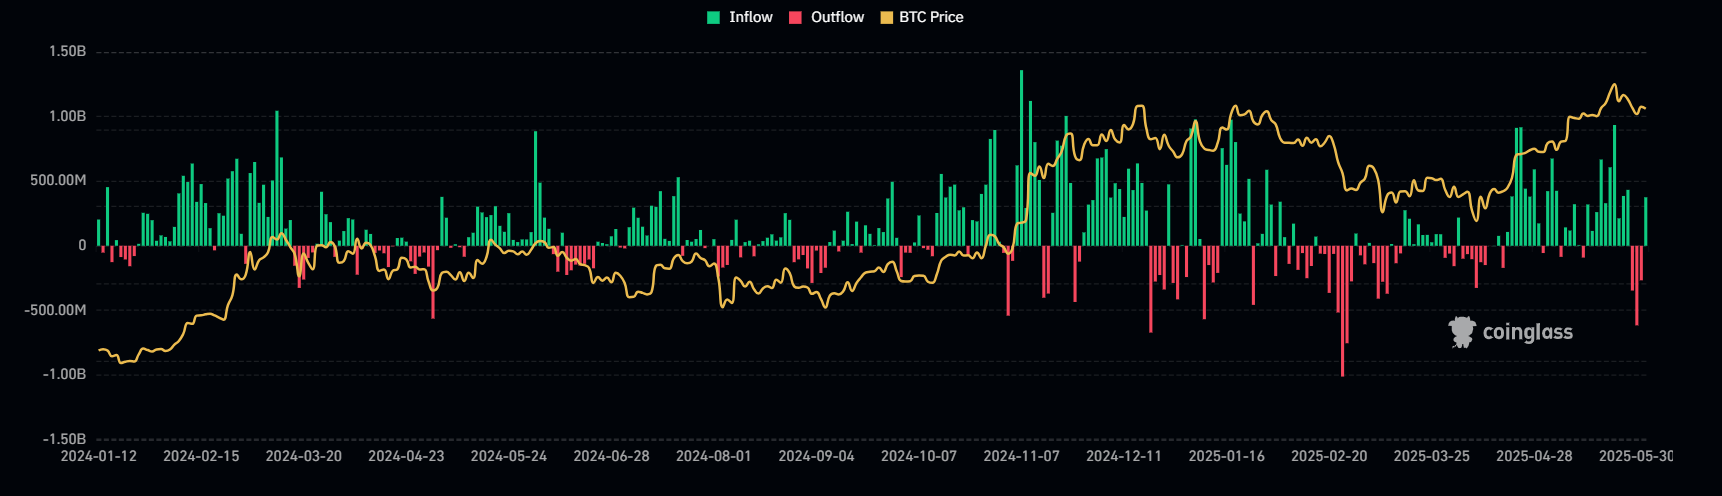Image resolution: width=1722 pixels, height=496 pixels.
Task: Click the 2024-02-15 date label
Action: pyautogui.click(x=201, y=456)
